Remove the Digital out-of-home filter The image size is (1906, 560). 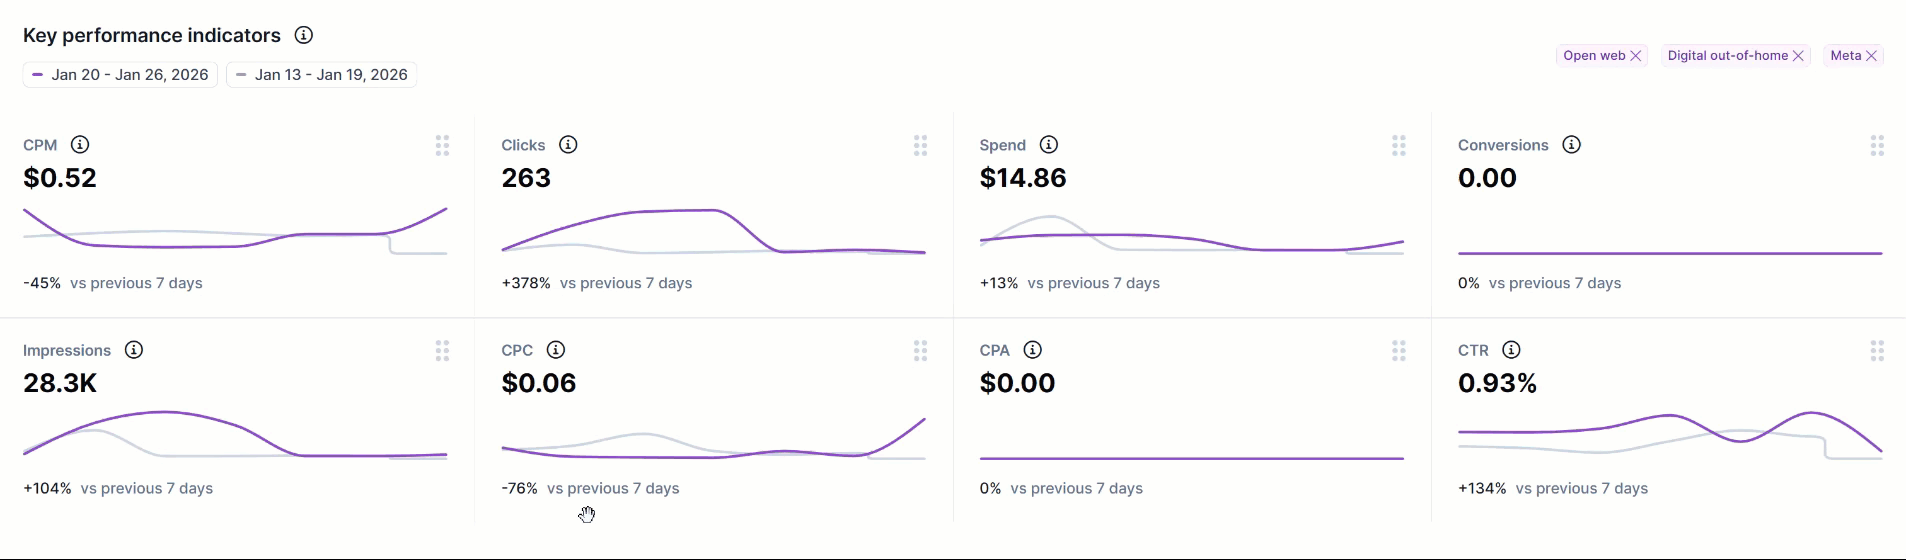point(1798,56)
